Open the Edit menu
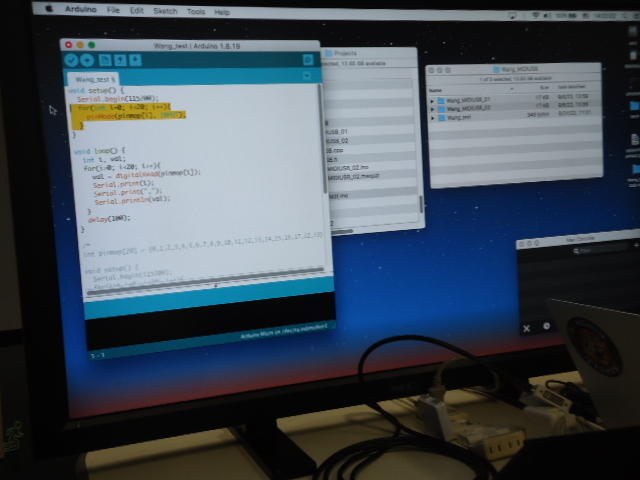 pyautogui.click(x=136, y=11)
